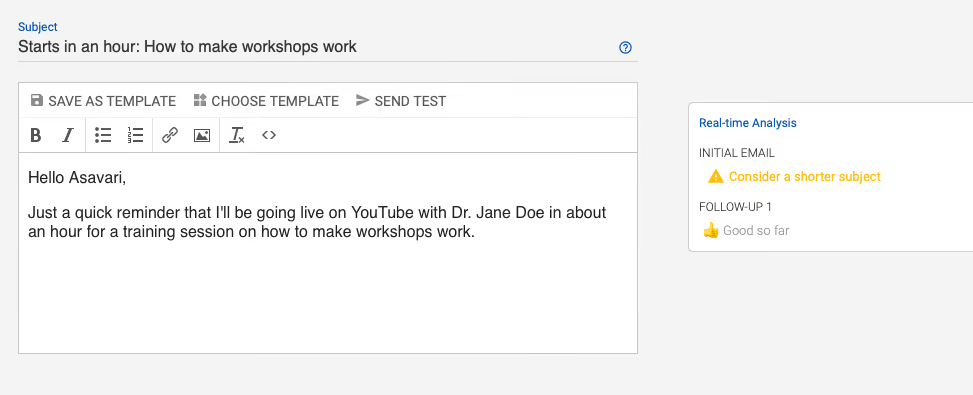
Task: Save the email as template
Action: [x=103, y=101]
